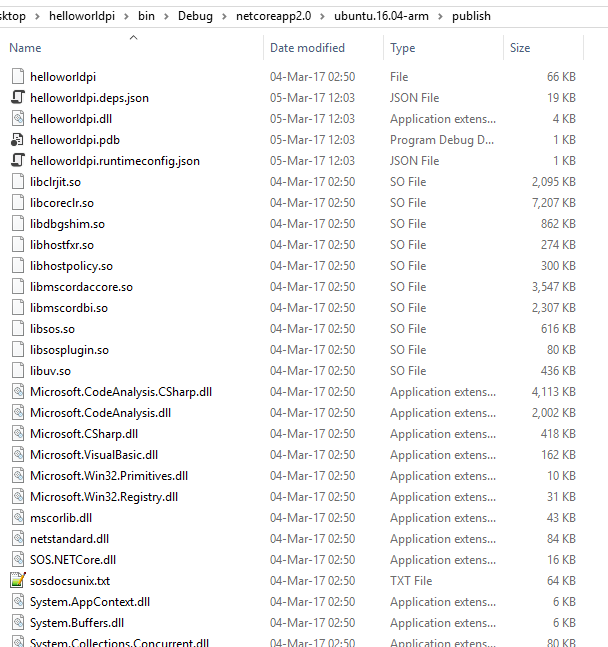Click the netstandard.dll file icon

tap(18, 539)
